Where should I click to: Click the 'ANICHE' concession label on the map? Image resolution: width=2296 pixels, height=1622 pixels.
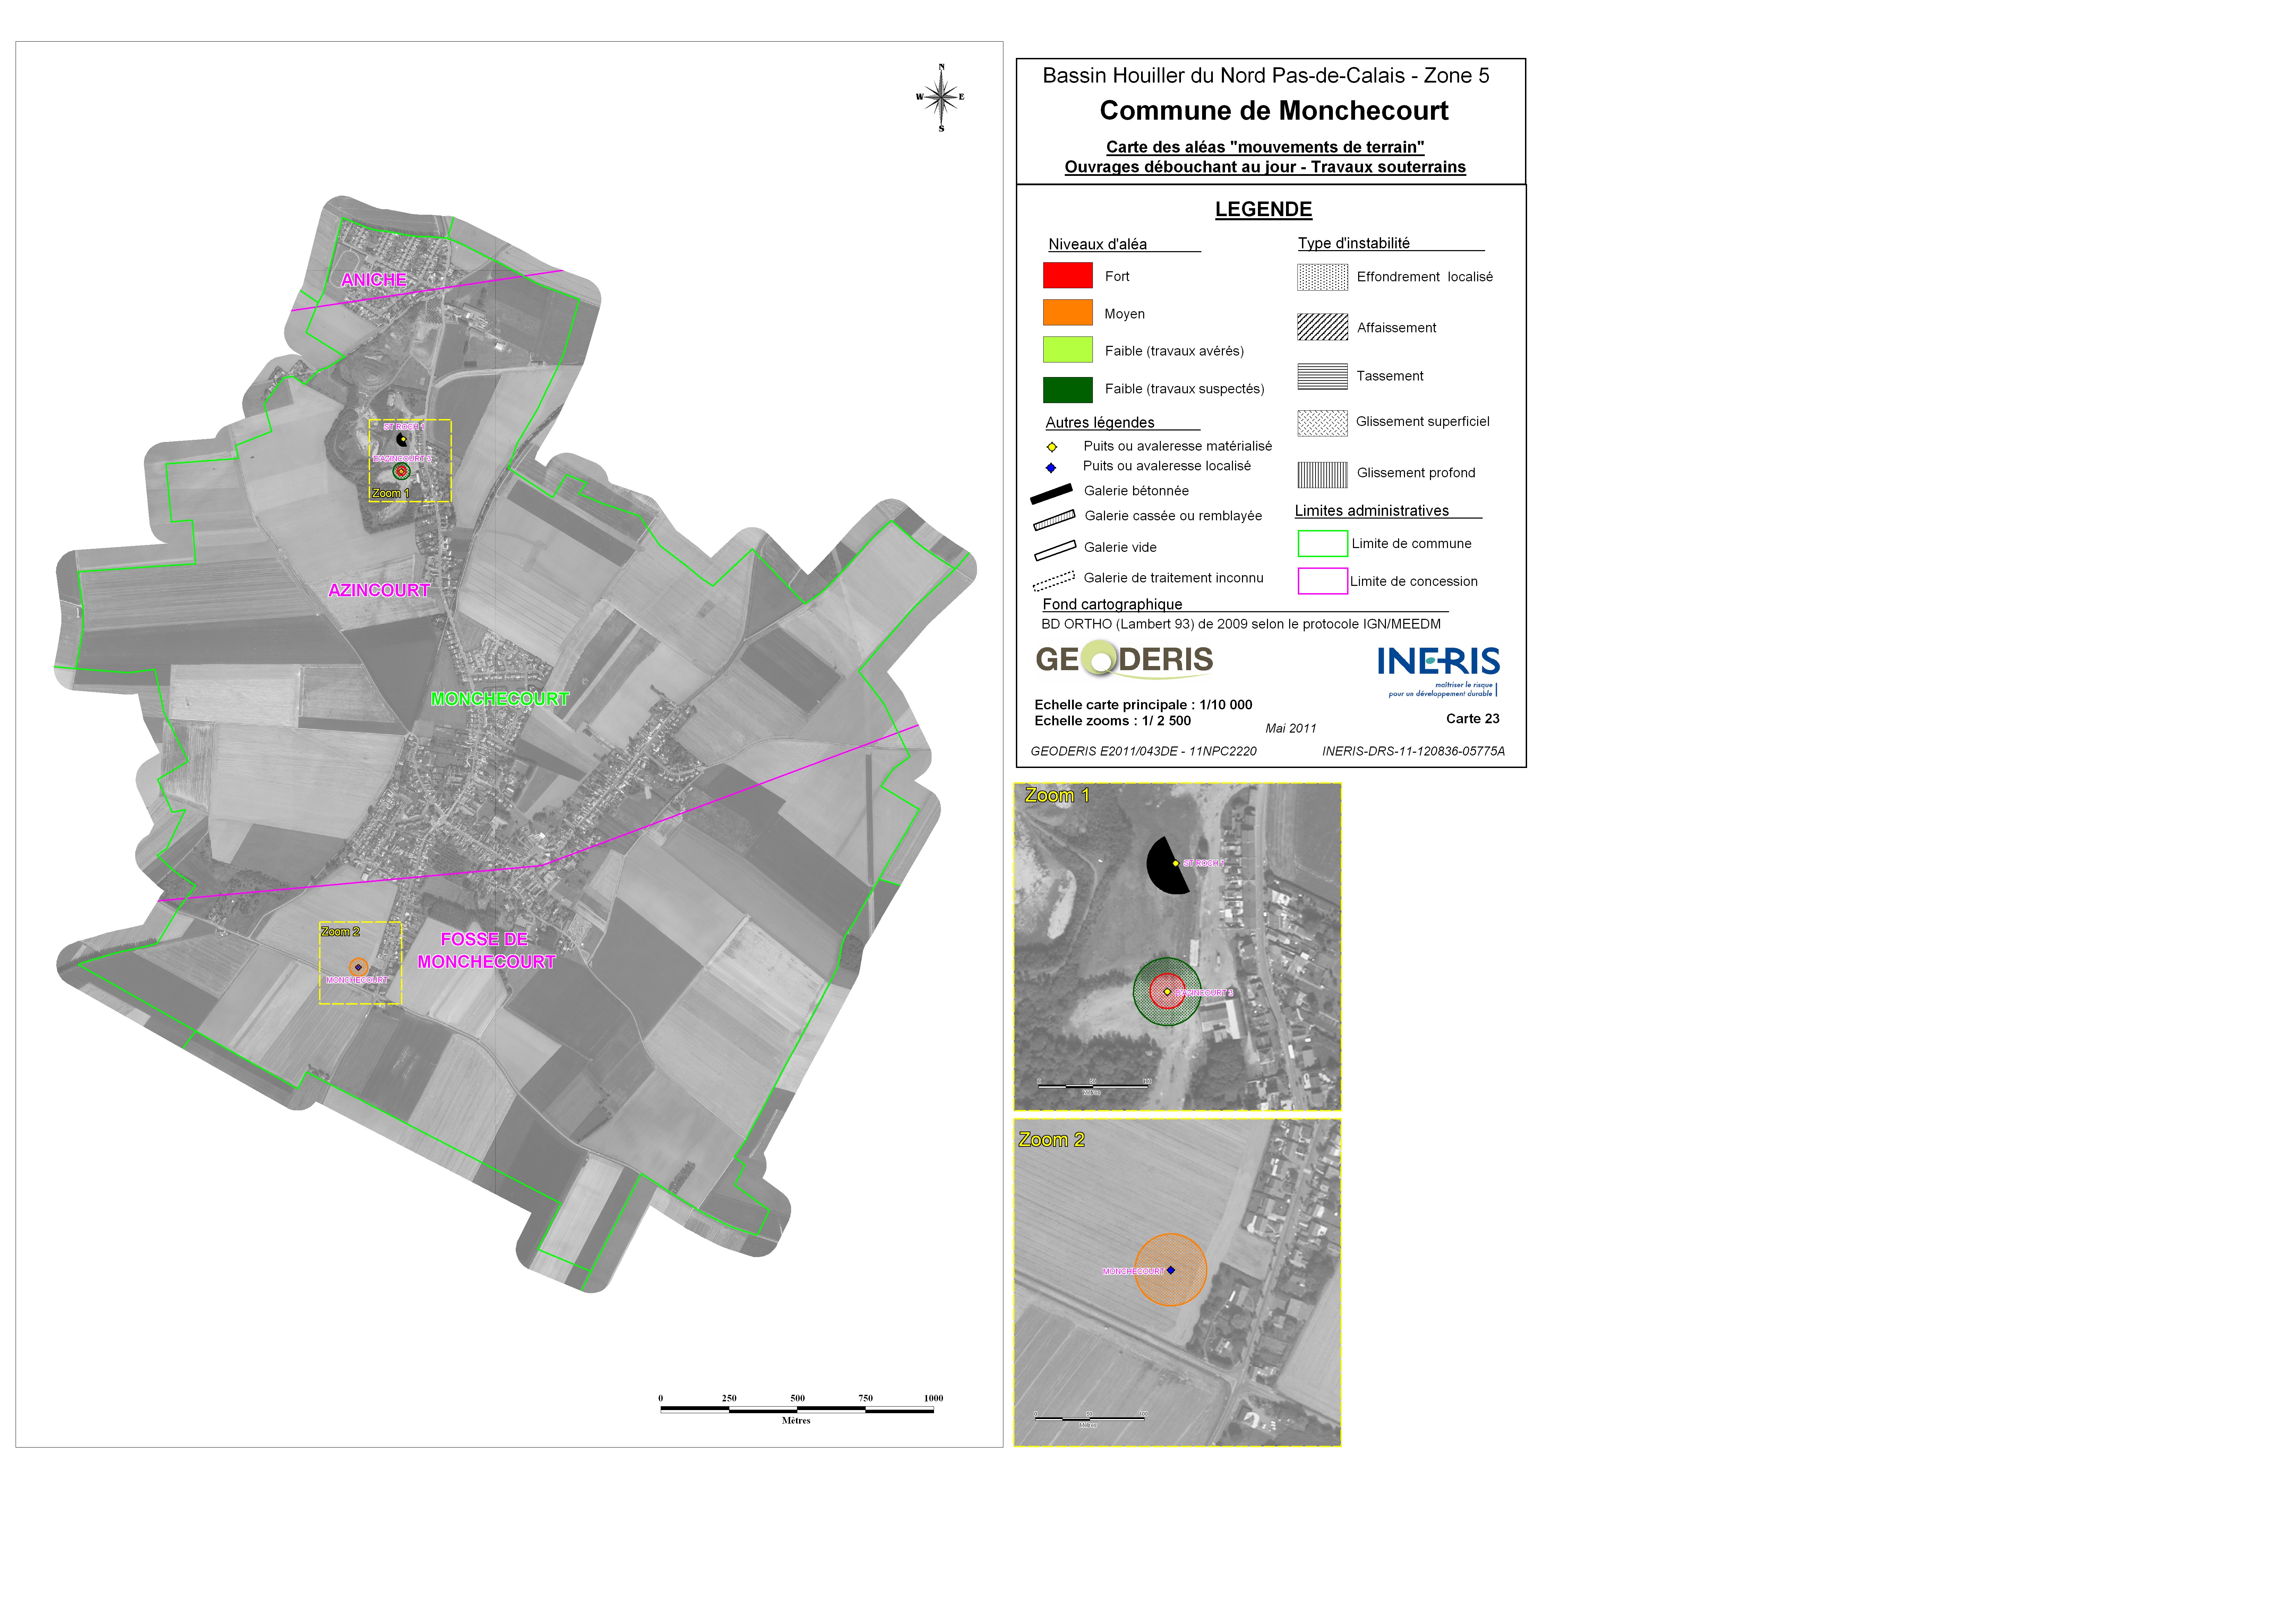374,280
